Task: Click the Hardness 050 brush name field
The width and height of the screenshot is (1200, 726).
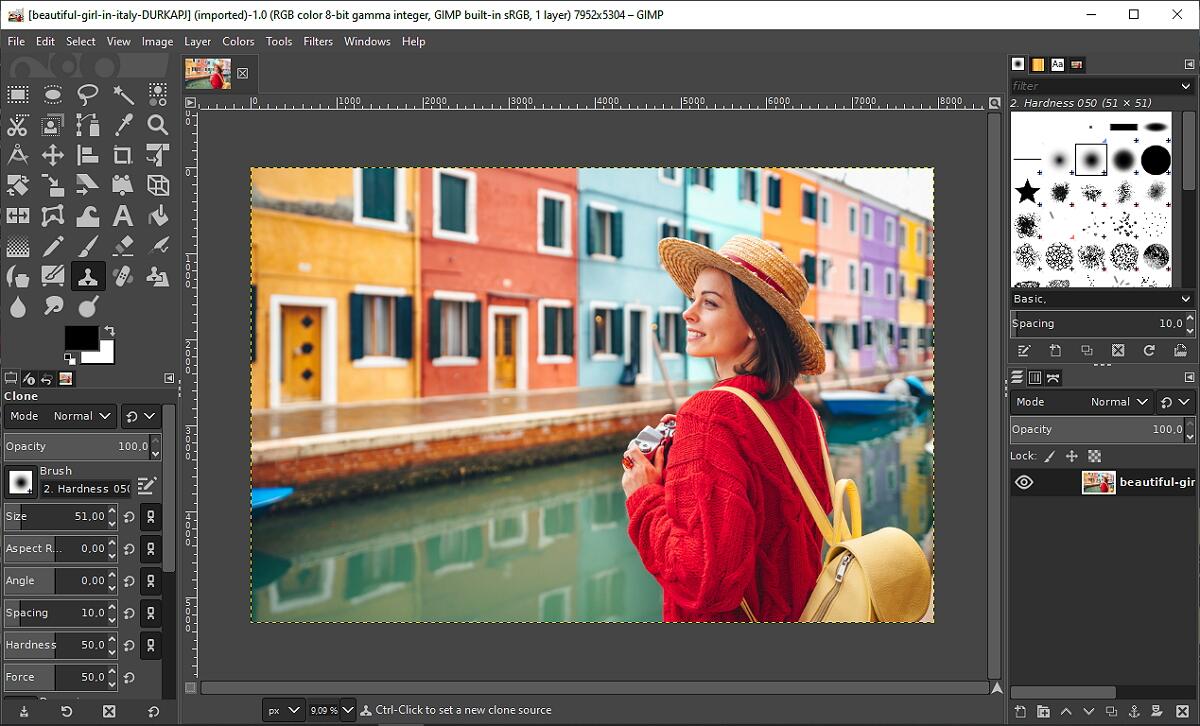Action: pyautogui.click(x=85, y=489)
